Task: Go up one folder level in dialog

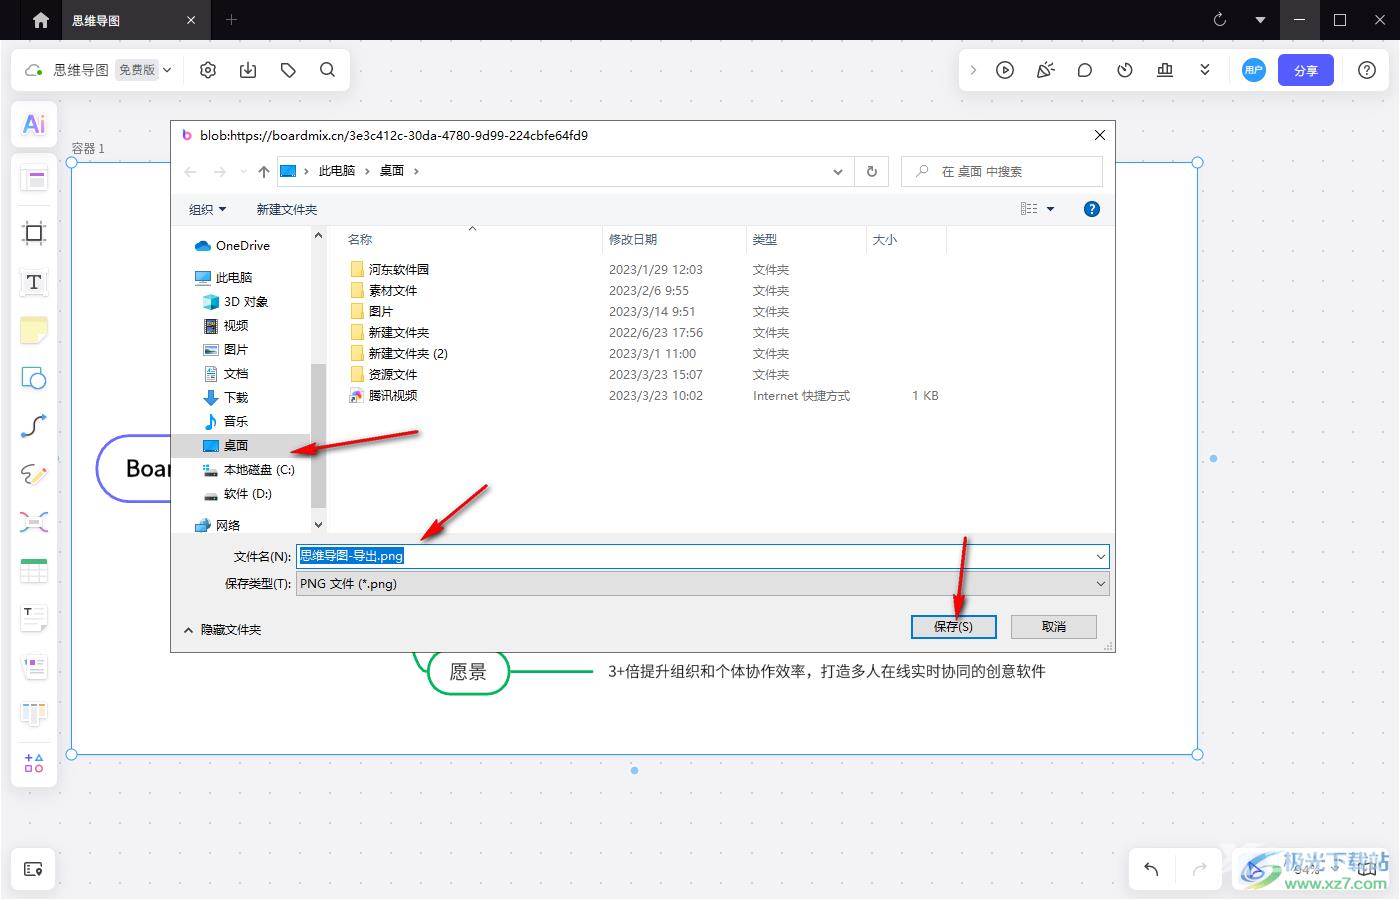Action: 264,171
